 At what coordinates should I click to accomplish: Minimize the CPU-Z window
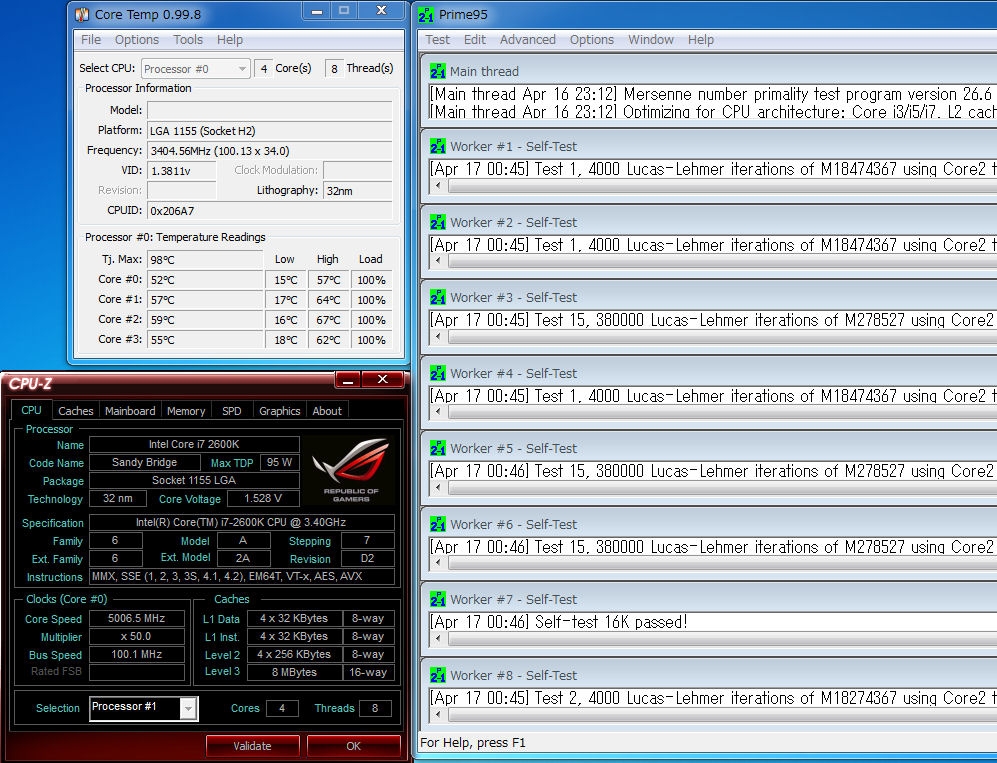pyautogui.click(x=348, y=380)
